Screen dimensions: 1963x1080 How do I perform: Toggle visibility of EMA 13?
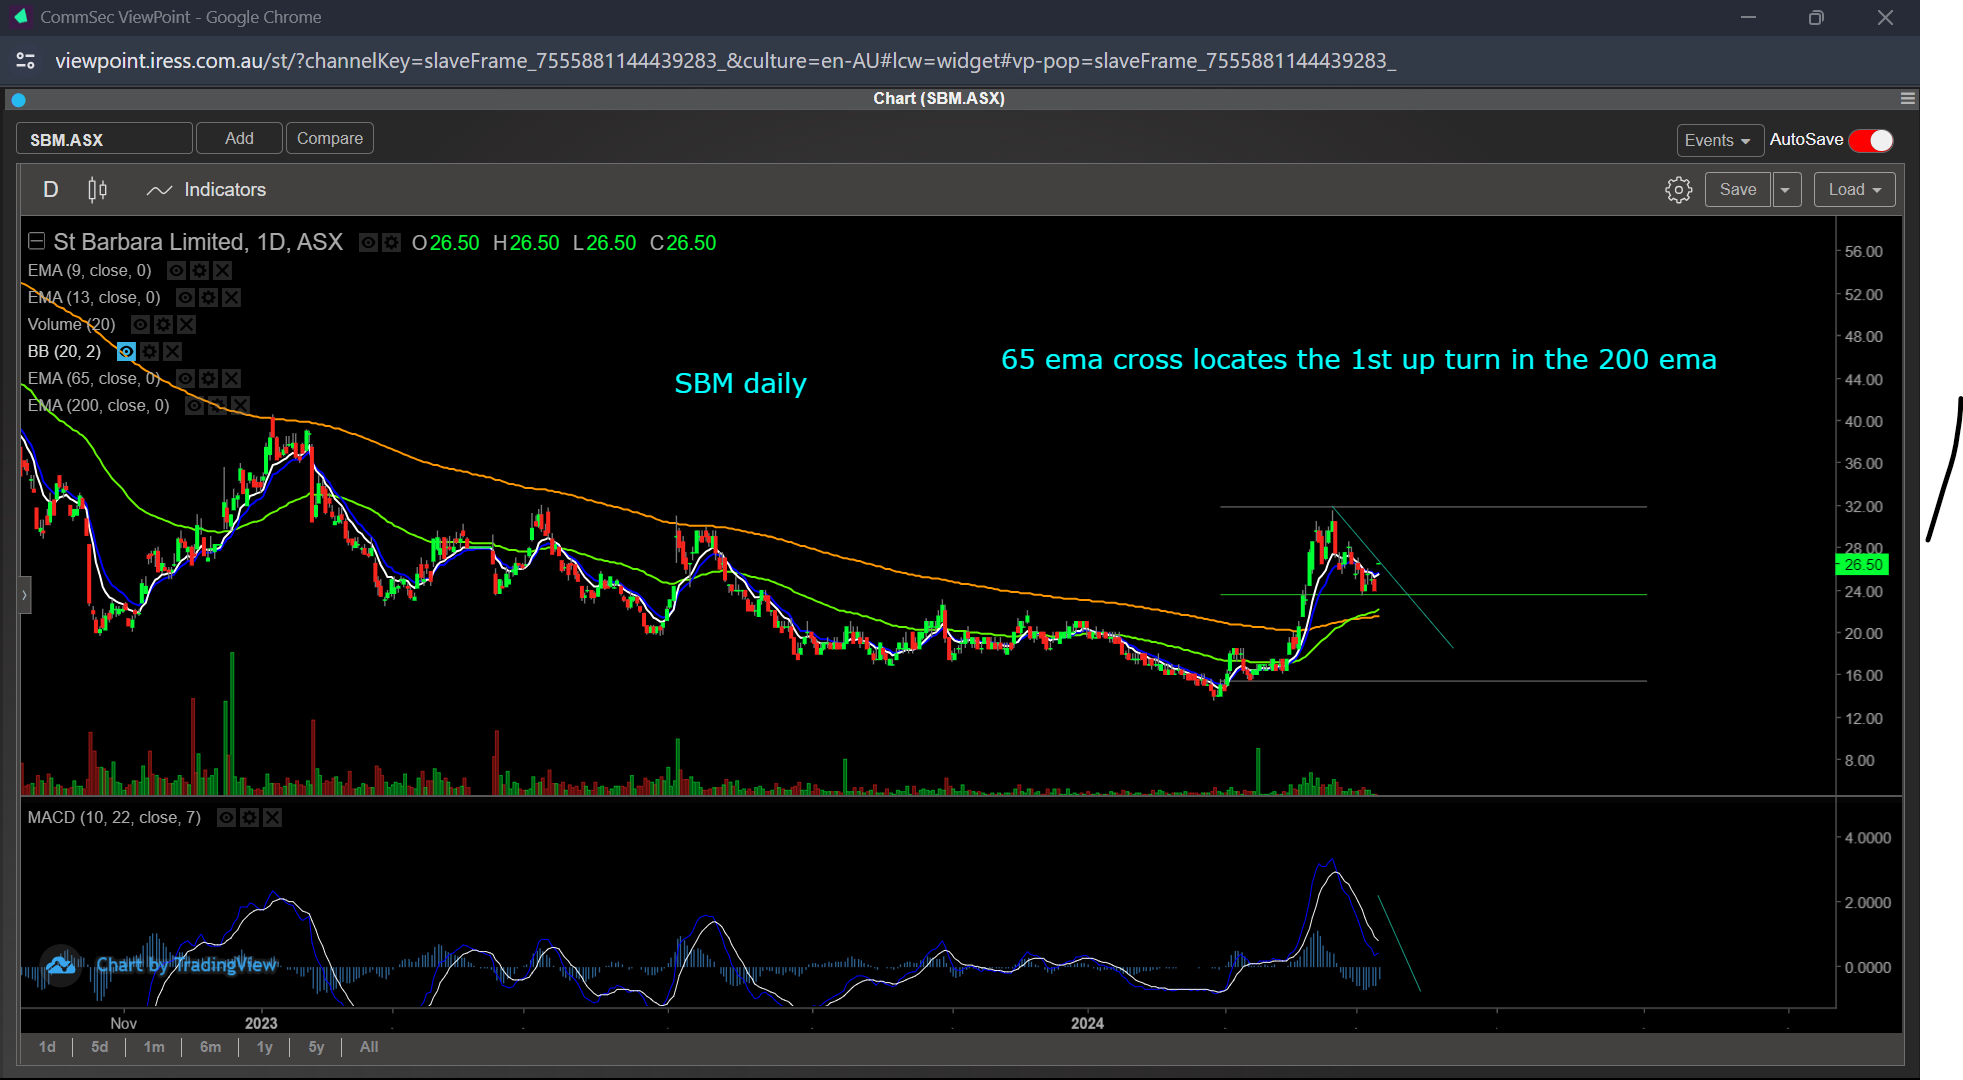[185, 297]
